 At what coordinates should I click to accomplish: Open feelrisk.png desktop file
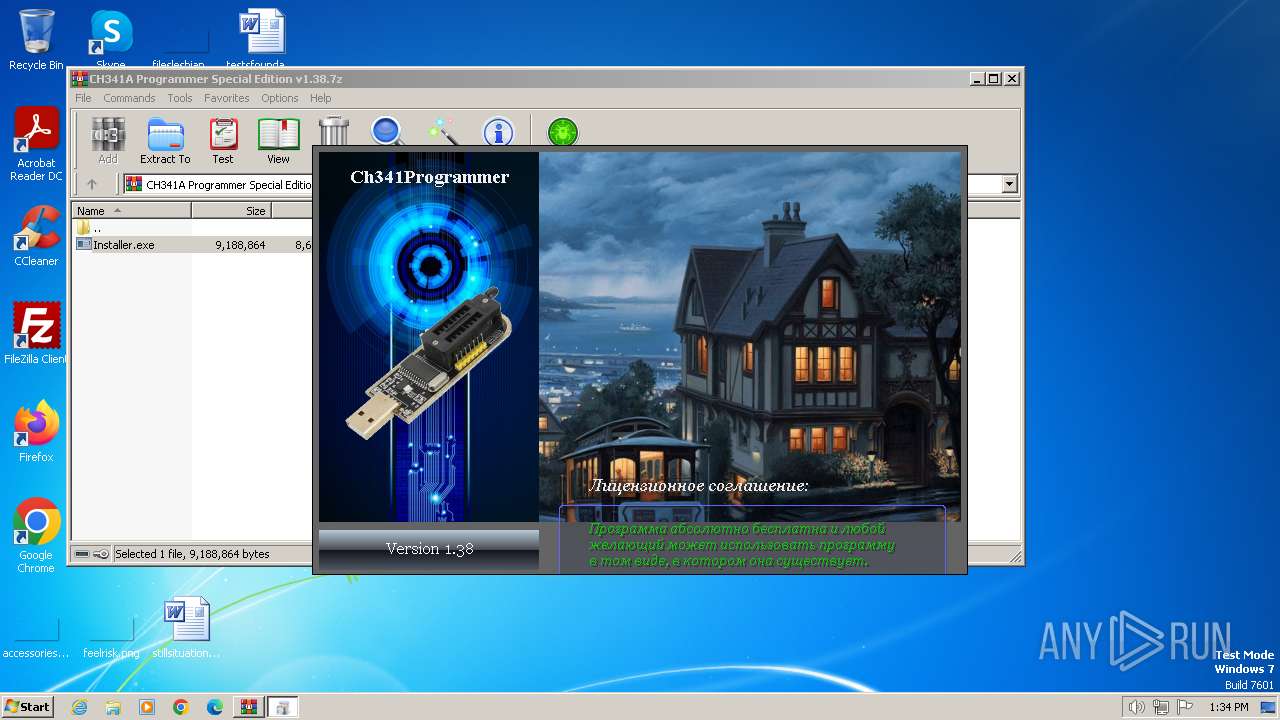coord(111,636)
